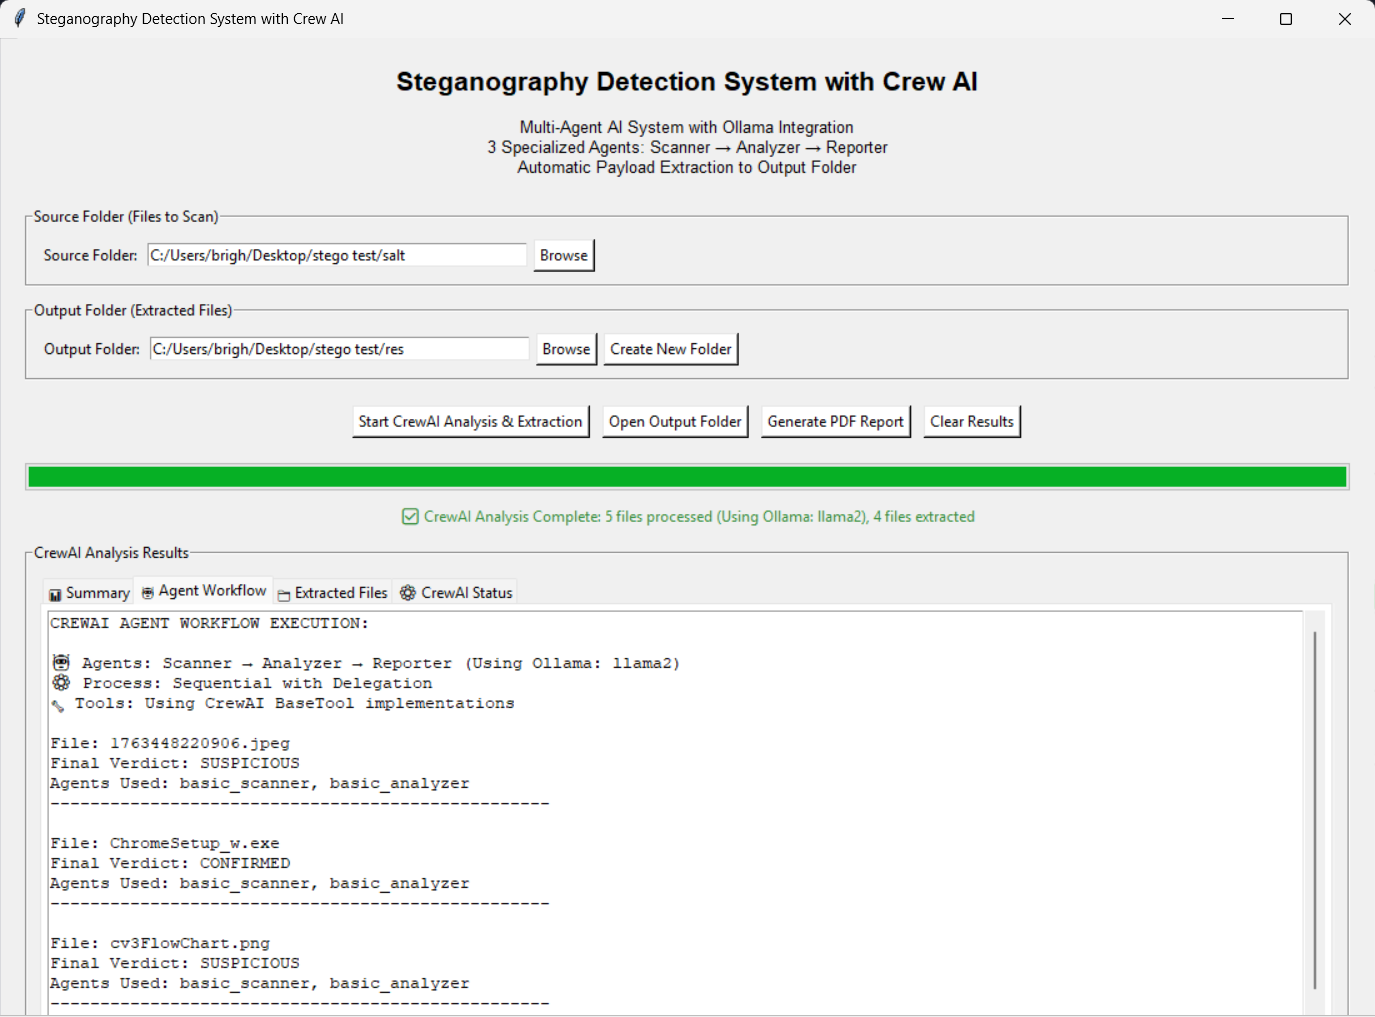This screenshot has height=1017, width=1375.
Task: Click inside the Output Folder path field
Action: point(339,349)
